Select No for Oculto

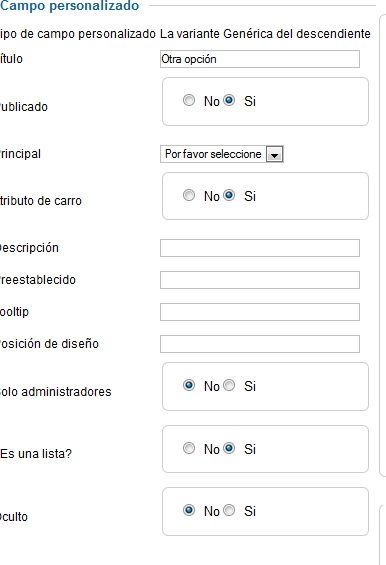click(x=189, y=510)
